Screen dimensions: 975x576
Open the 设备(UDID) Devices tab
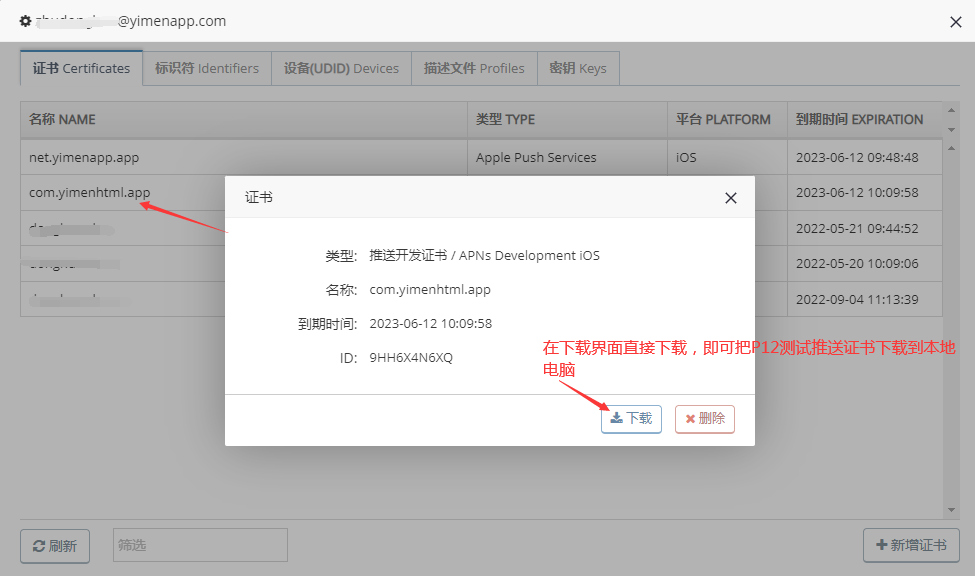pyautogui.click(x=341, y=68)
